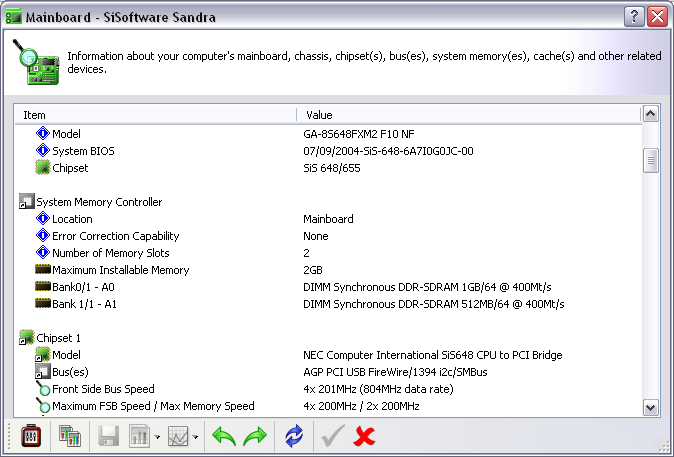Image resolution: width=674 pixels, height=457 pixels.
Task: Click the disabled save floppy icon
Action: [109, 436]
